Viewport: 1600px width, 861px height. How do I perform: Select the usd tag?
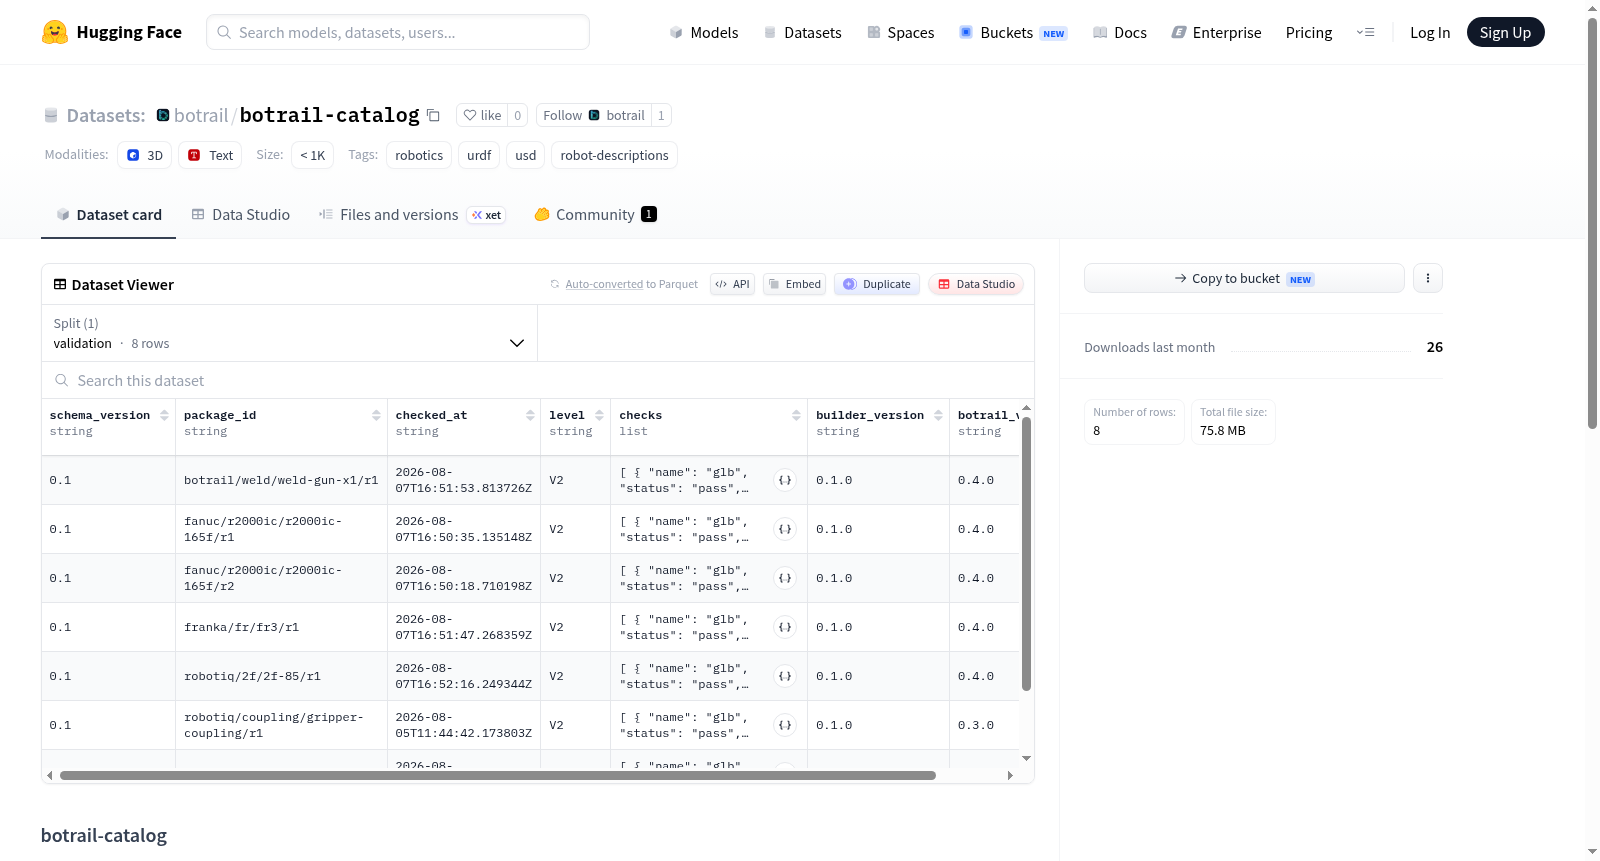(x=526, y=155)
